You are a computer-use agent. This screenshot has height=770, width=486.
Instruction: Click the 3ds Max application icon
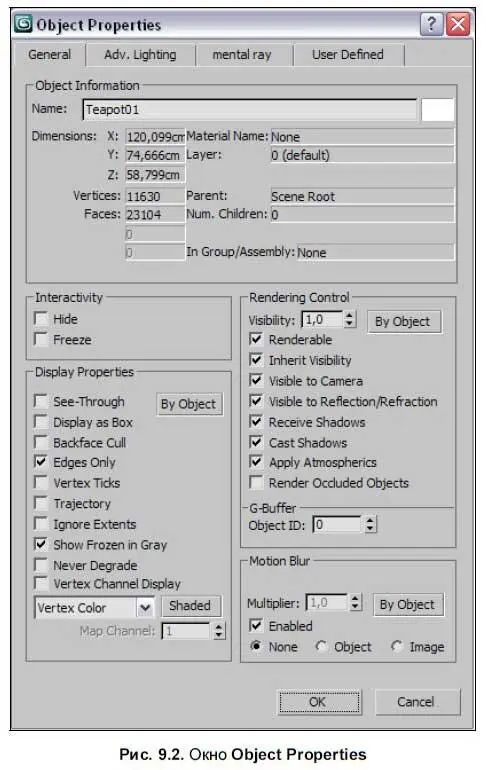(23, 23)
